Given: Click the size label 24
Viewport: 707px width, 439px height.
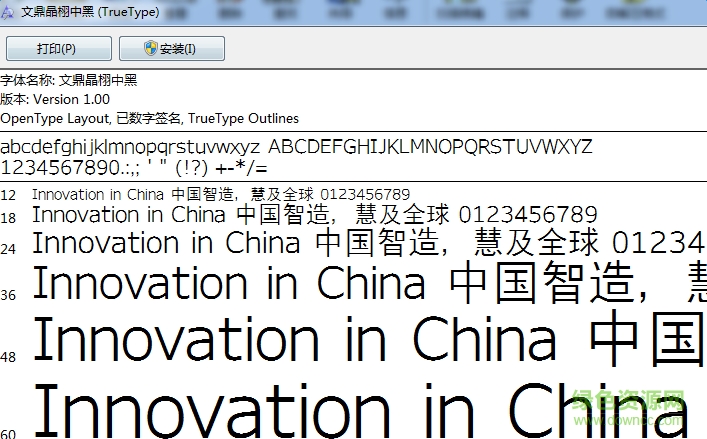Looking at the screenshot, I should pyautogui.click(x=8, y=249).
